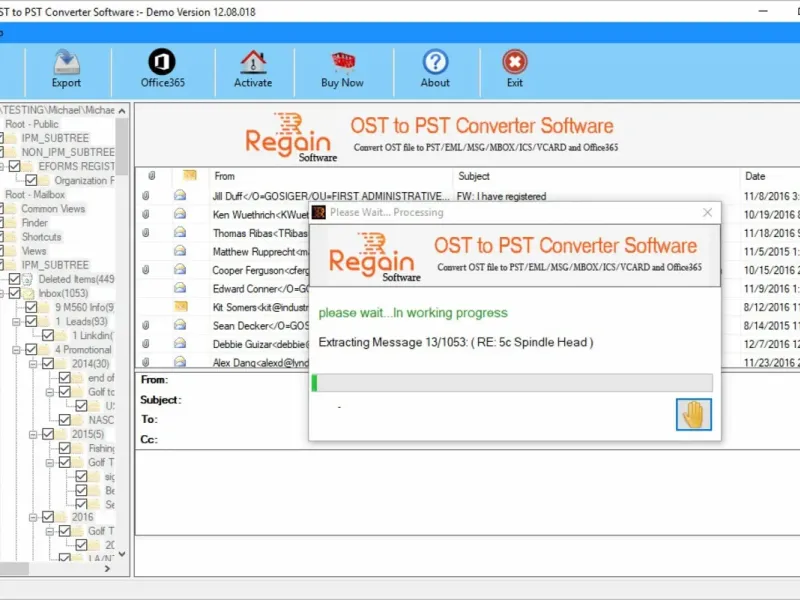800x600 pixels.
Task: Click envelope icon of Thomas Ribas email
Action: click(180, 233)
